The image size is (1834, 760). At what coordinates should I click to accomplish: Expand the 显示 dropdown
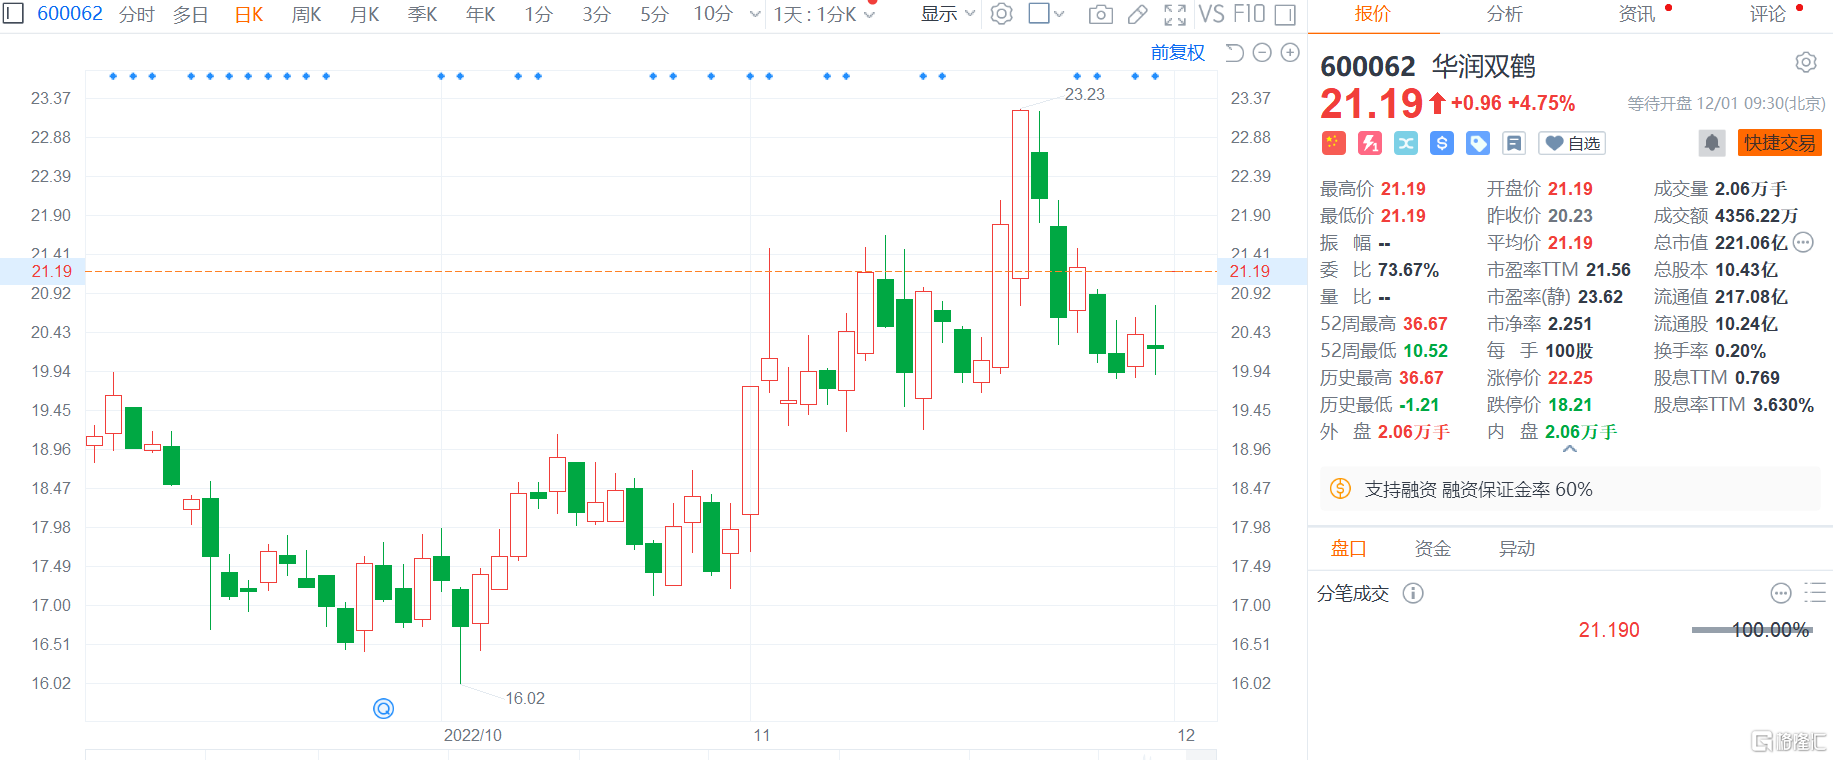click(947, 14)
